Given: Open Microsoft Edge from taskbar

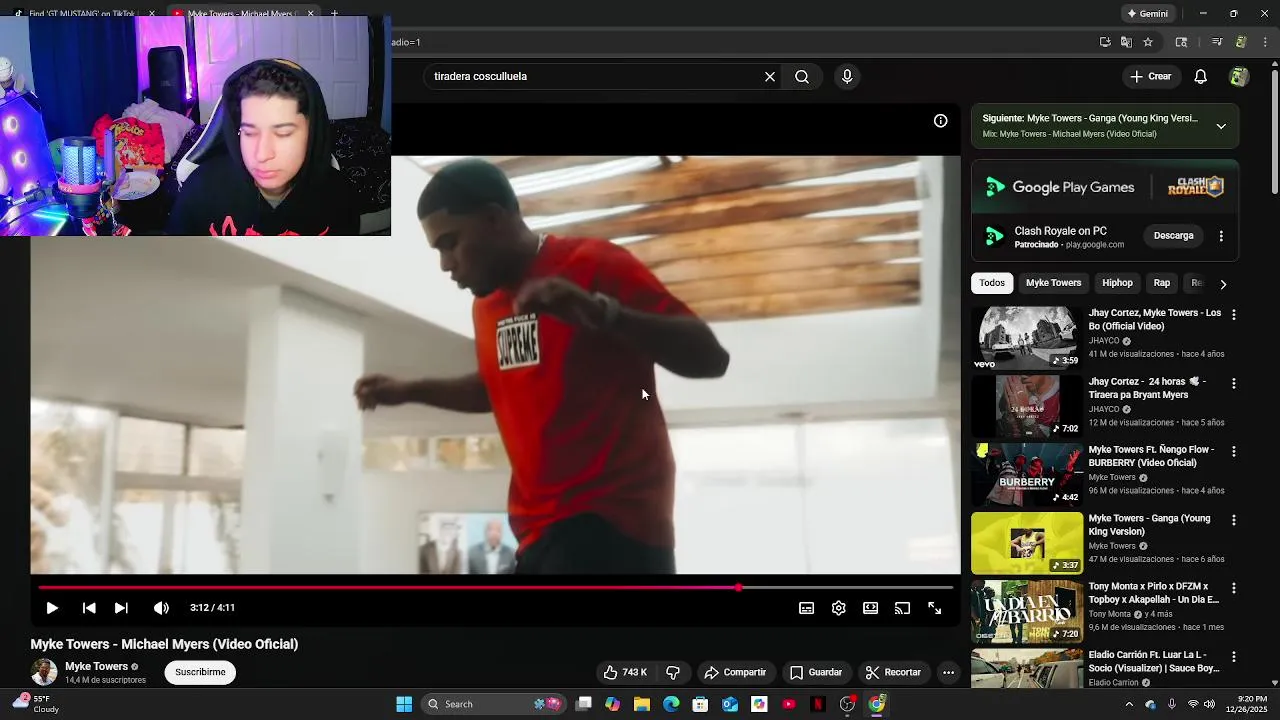Looking at the screenshot, I should click(671, 704).
